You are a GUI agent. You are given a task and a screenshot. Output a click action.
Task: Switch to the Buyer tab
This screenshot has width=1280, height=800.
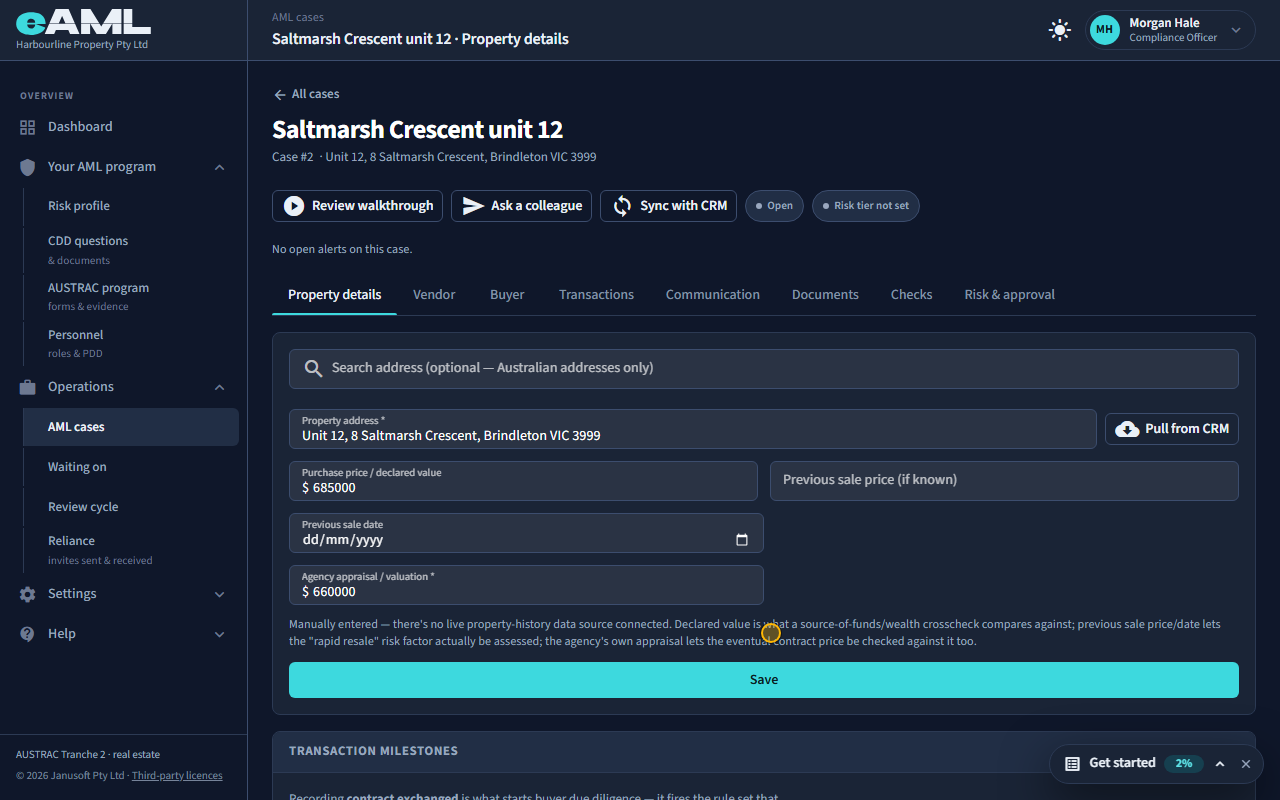507,295
